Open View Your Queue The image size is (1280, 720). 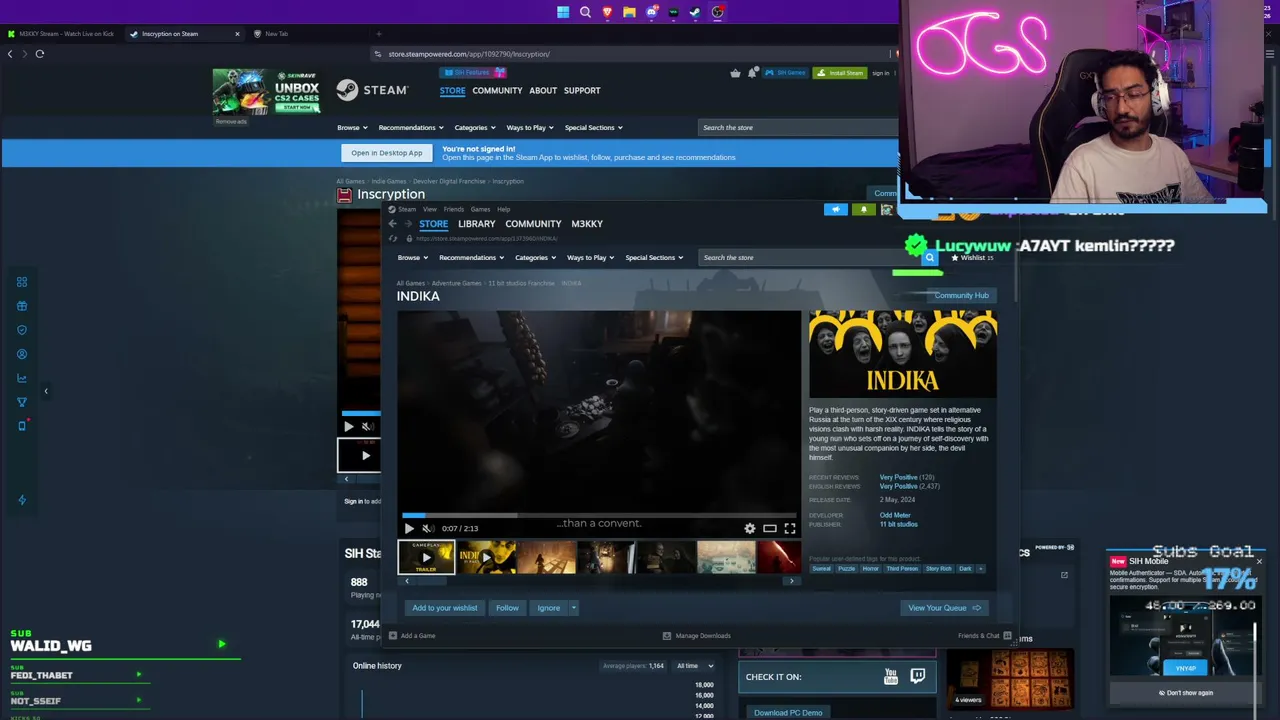944,608
